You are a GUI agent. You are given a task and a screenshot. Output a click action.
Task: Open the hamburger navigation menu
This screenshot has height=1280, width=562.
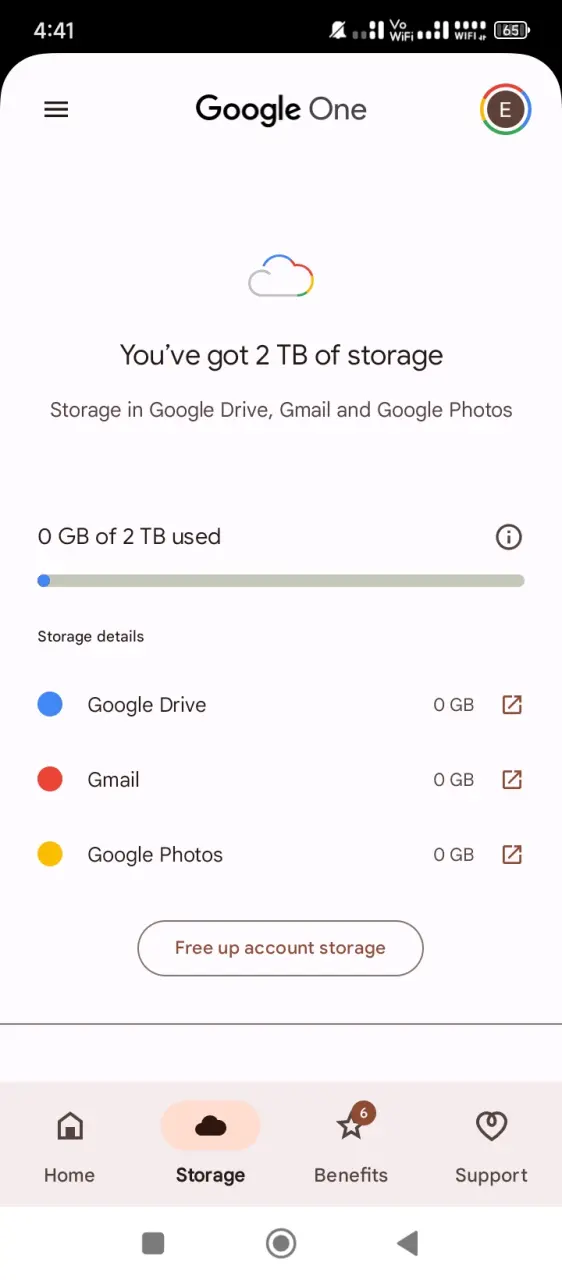[57, 110]
